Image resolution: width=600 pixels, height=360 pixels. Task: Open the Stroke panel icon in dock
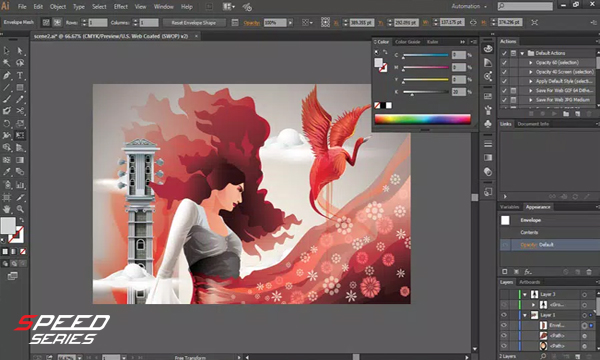point(488,144)
